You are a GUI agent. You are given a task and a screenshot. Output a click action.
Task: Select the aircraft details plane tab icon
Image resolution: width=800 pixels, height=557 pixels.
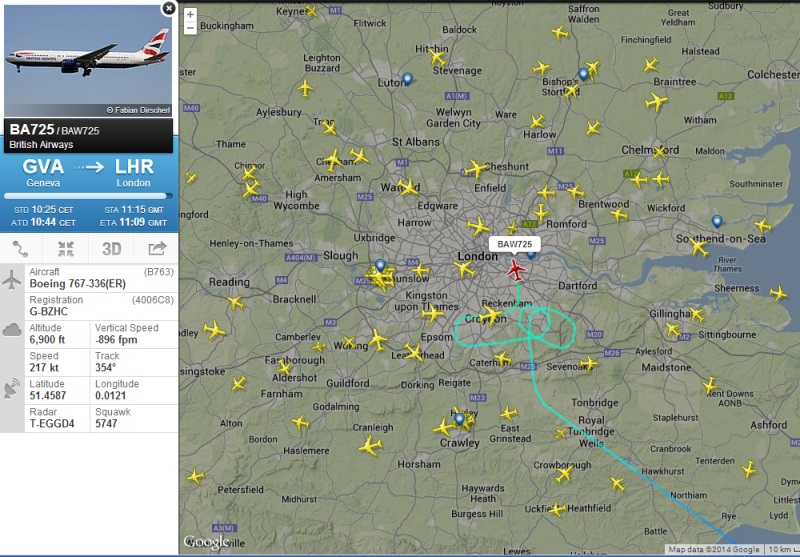(x=12, y=280)
